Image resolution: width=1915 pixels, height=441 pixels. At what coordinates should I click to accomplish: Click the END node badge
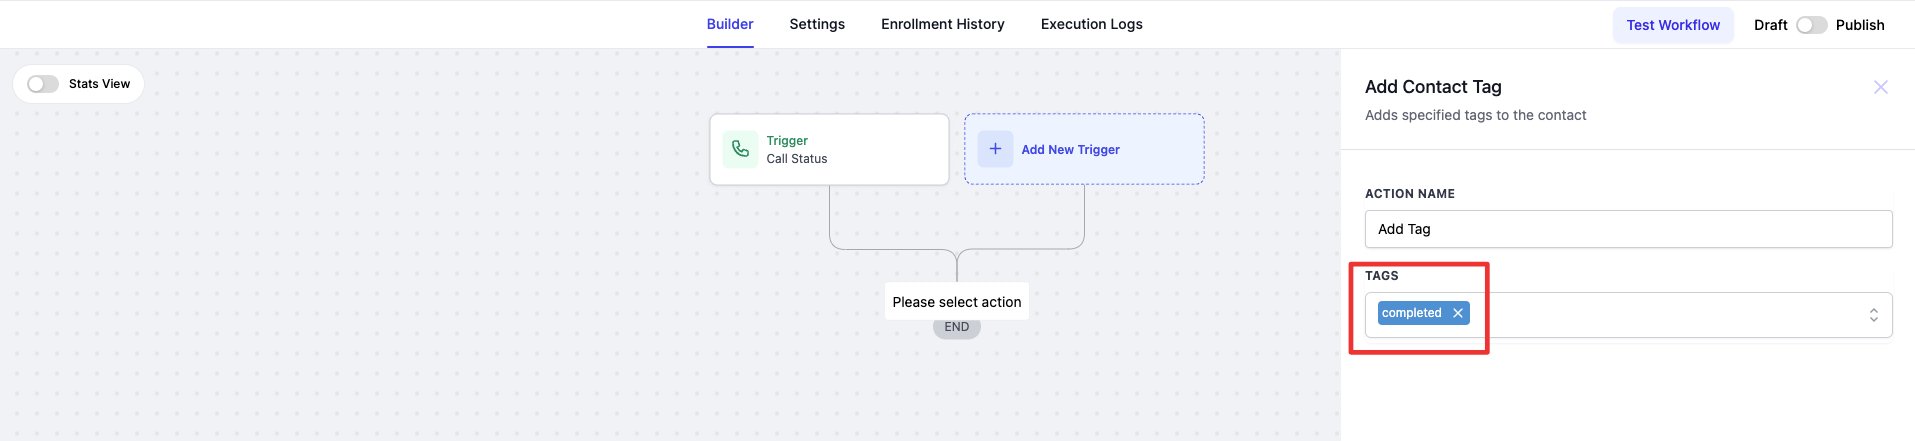957,327
